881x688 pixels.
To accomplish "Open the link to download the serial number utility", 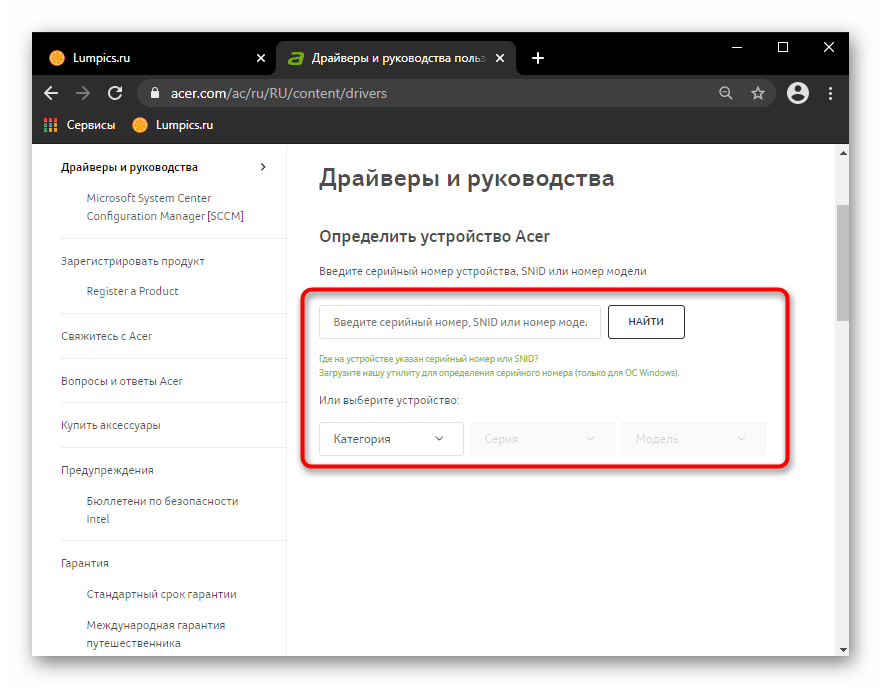I will pyautogui.click(x=499, y=373).
